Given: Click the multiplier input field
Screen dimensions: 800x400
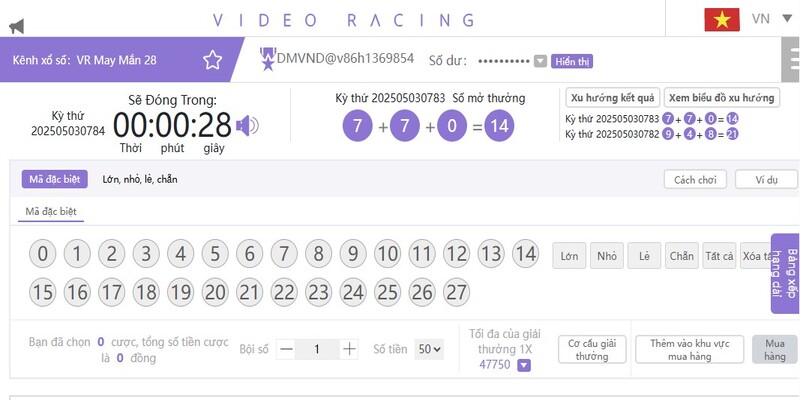Looking at the screenshot, I should point(317,349).
